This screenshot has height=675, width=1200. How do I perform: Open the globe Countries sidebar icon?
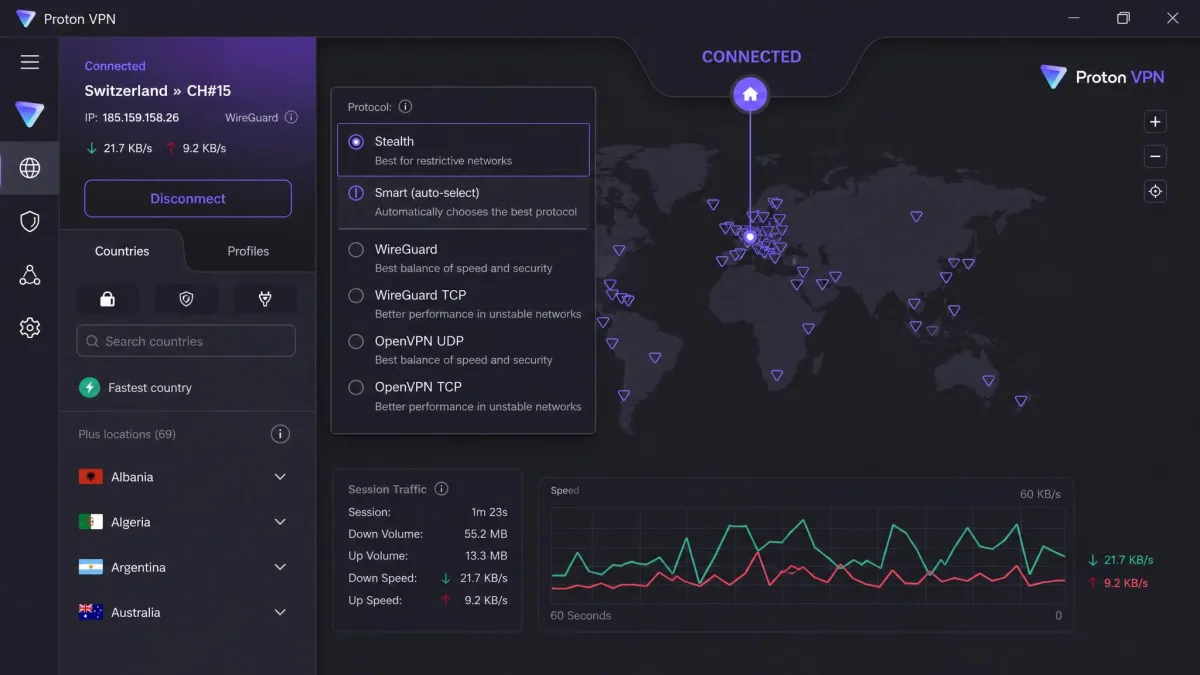(x=30, y=168)
